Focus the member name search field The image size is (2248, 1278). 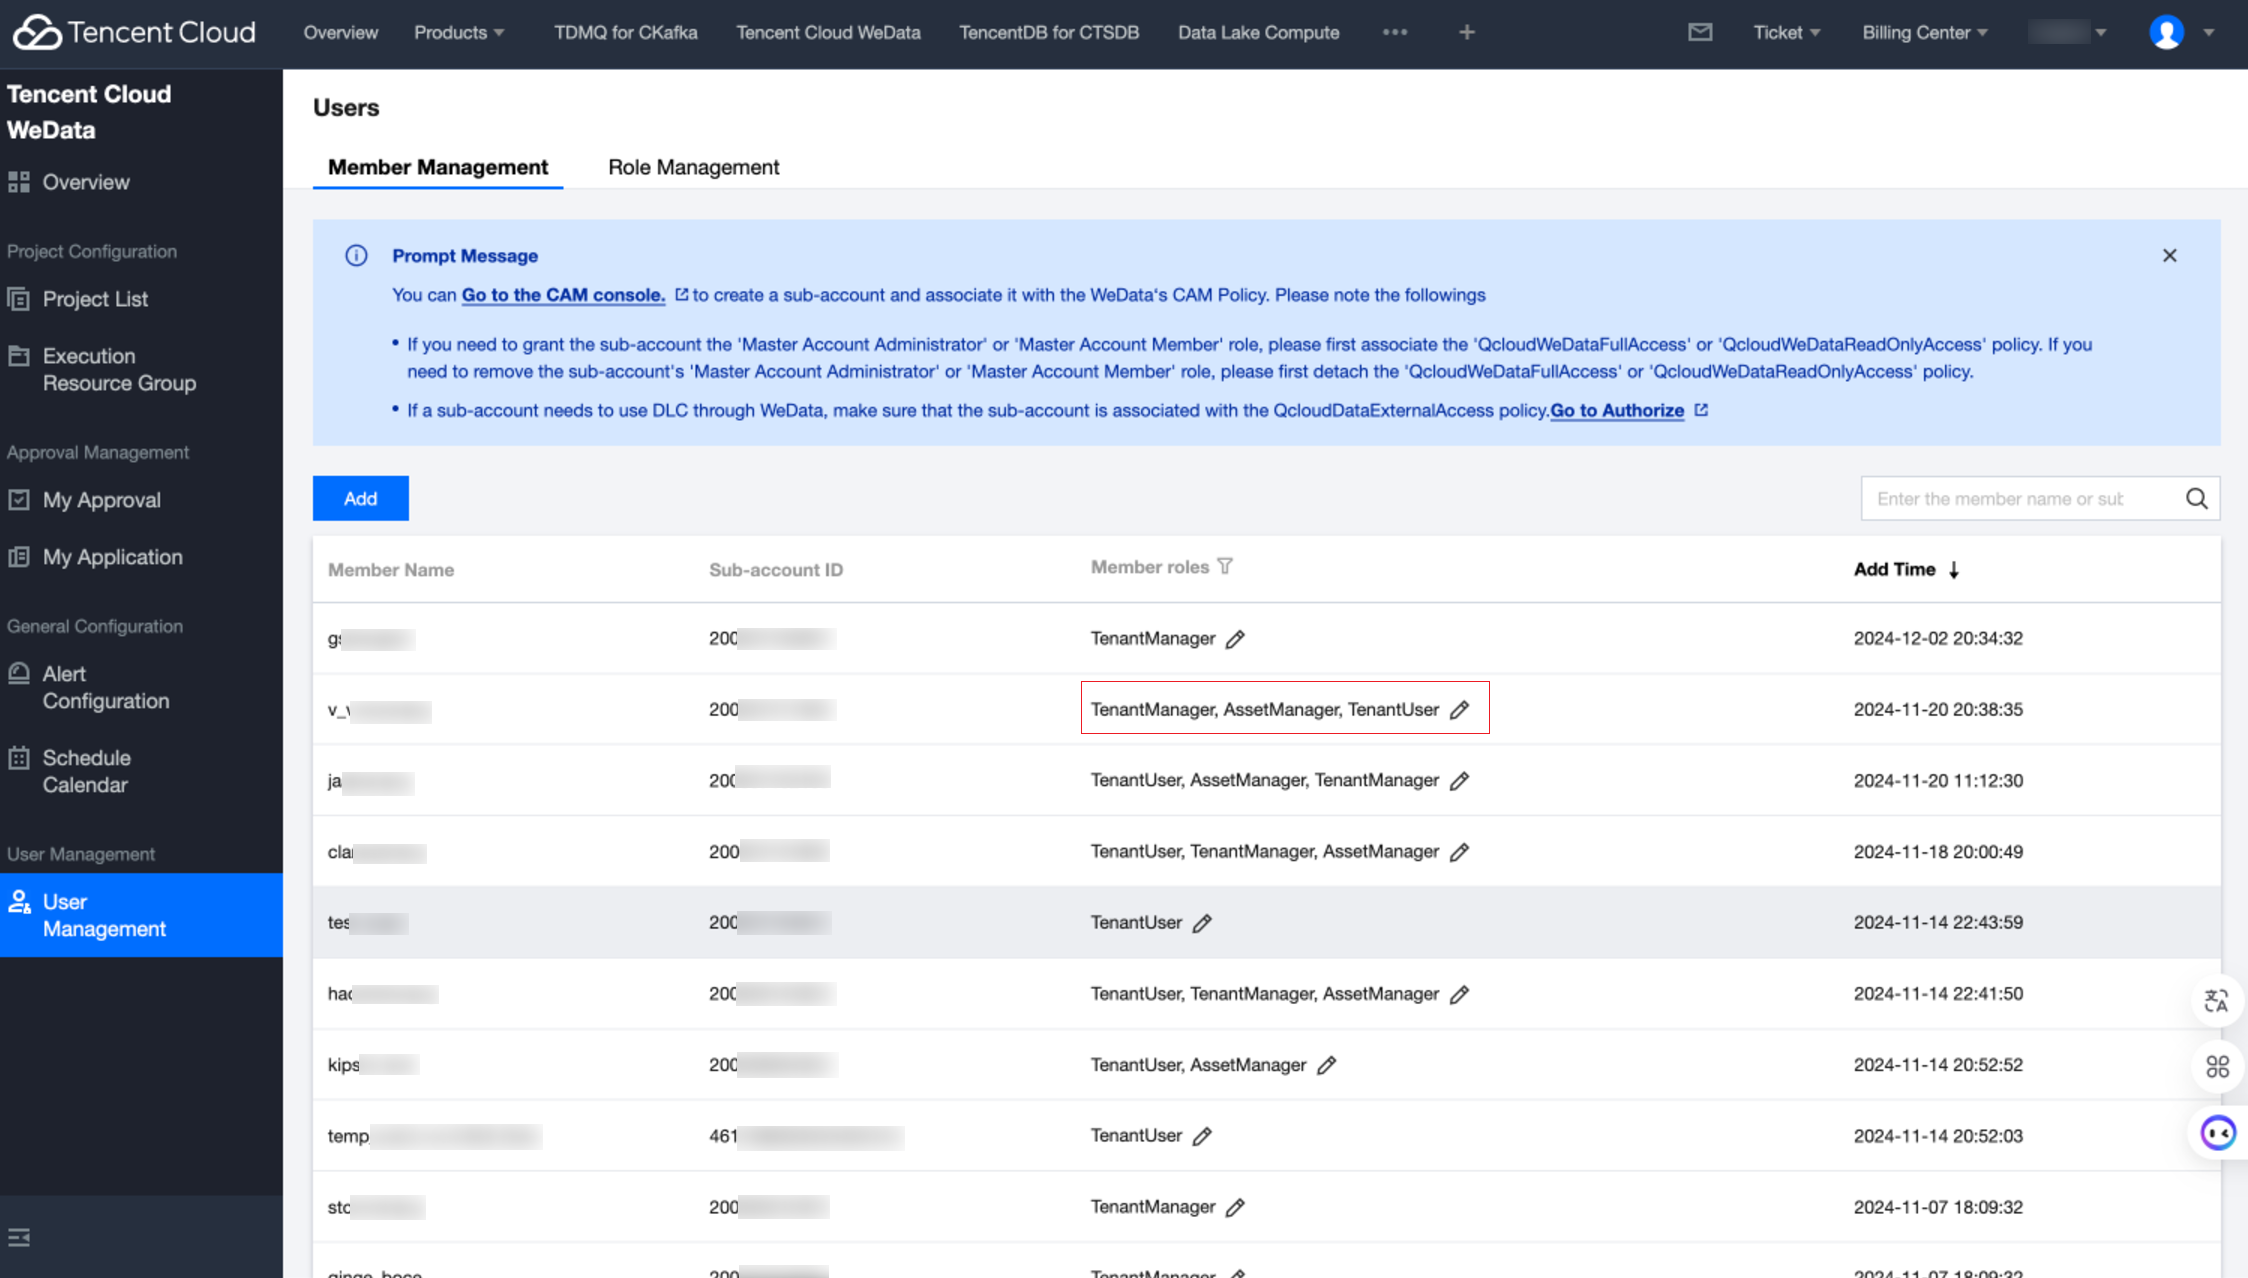[2020, 498]
